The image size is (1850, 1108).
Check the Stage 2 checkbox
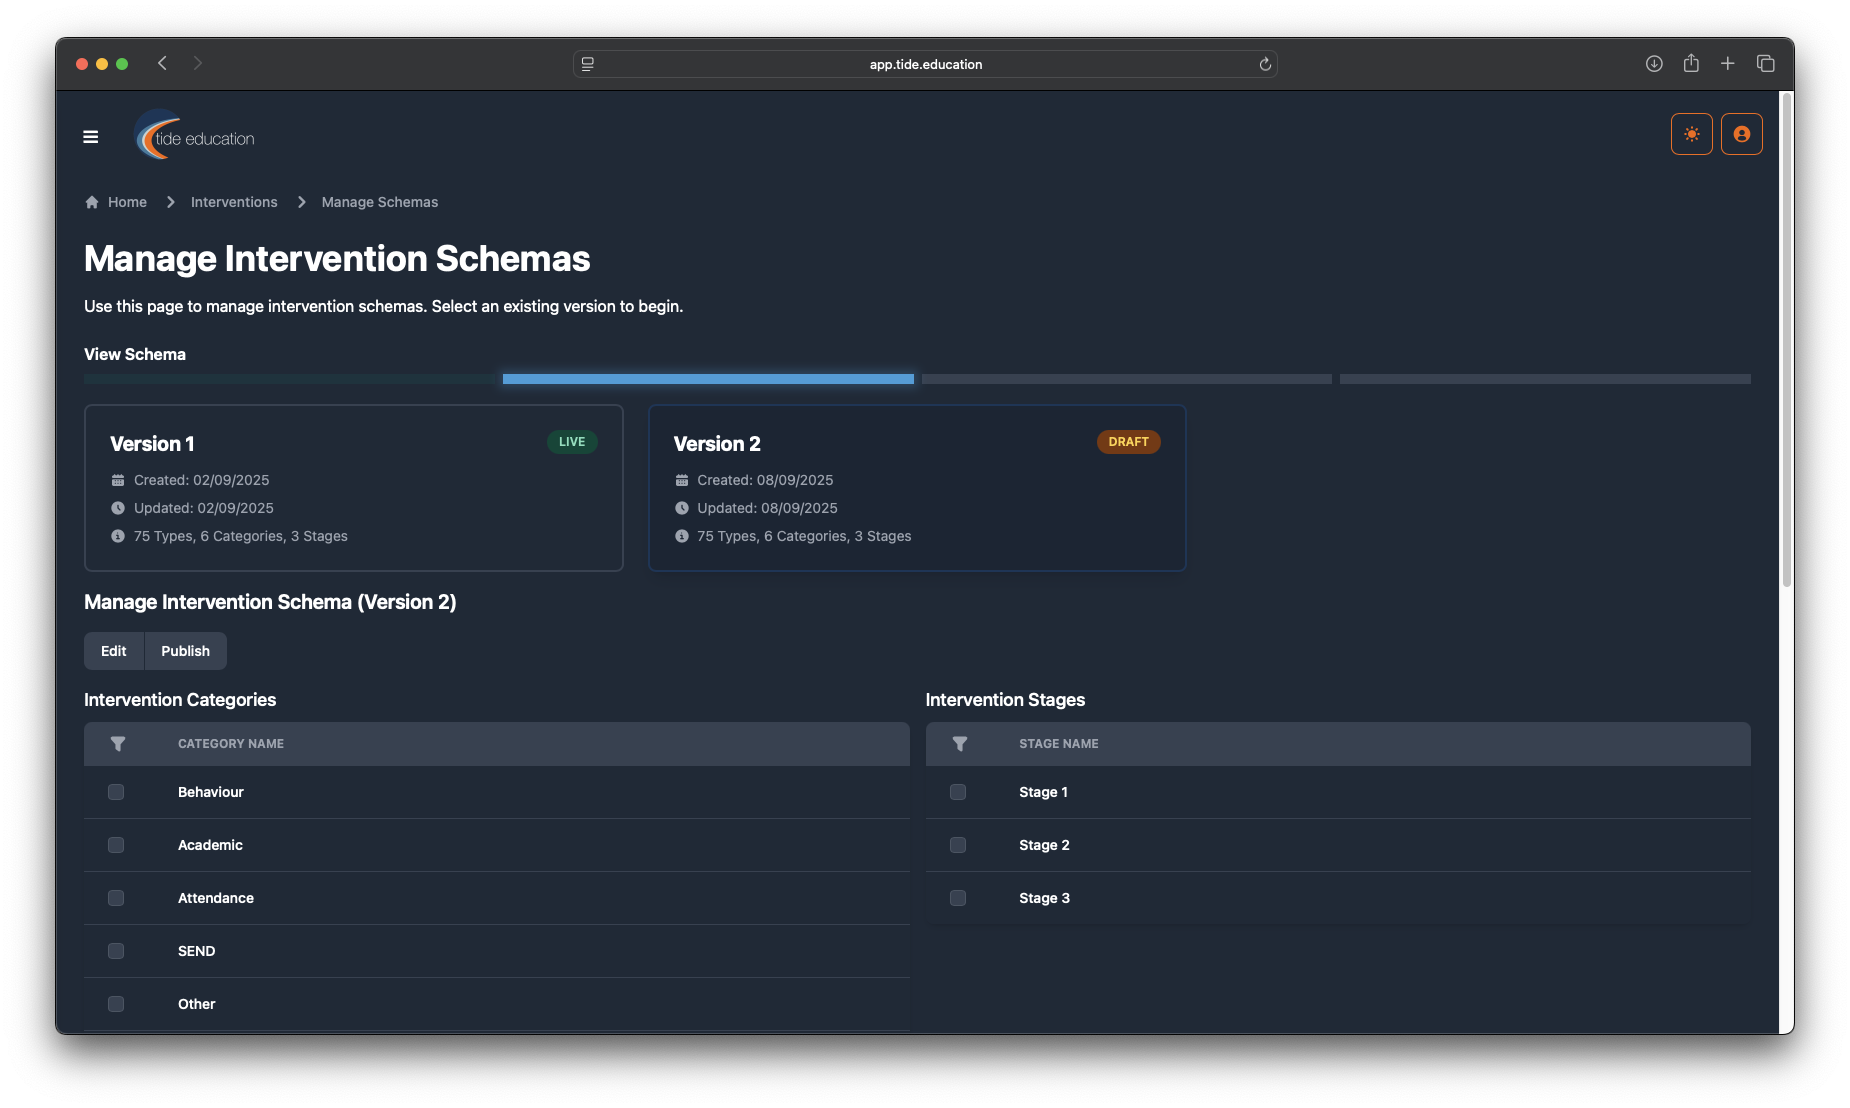pos(958,845)
